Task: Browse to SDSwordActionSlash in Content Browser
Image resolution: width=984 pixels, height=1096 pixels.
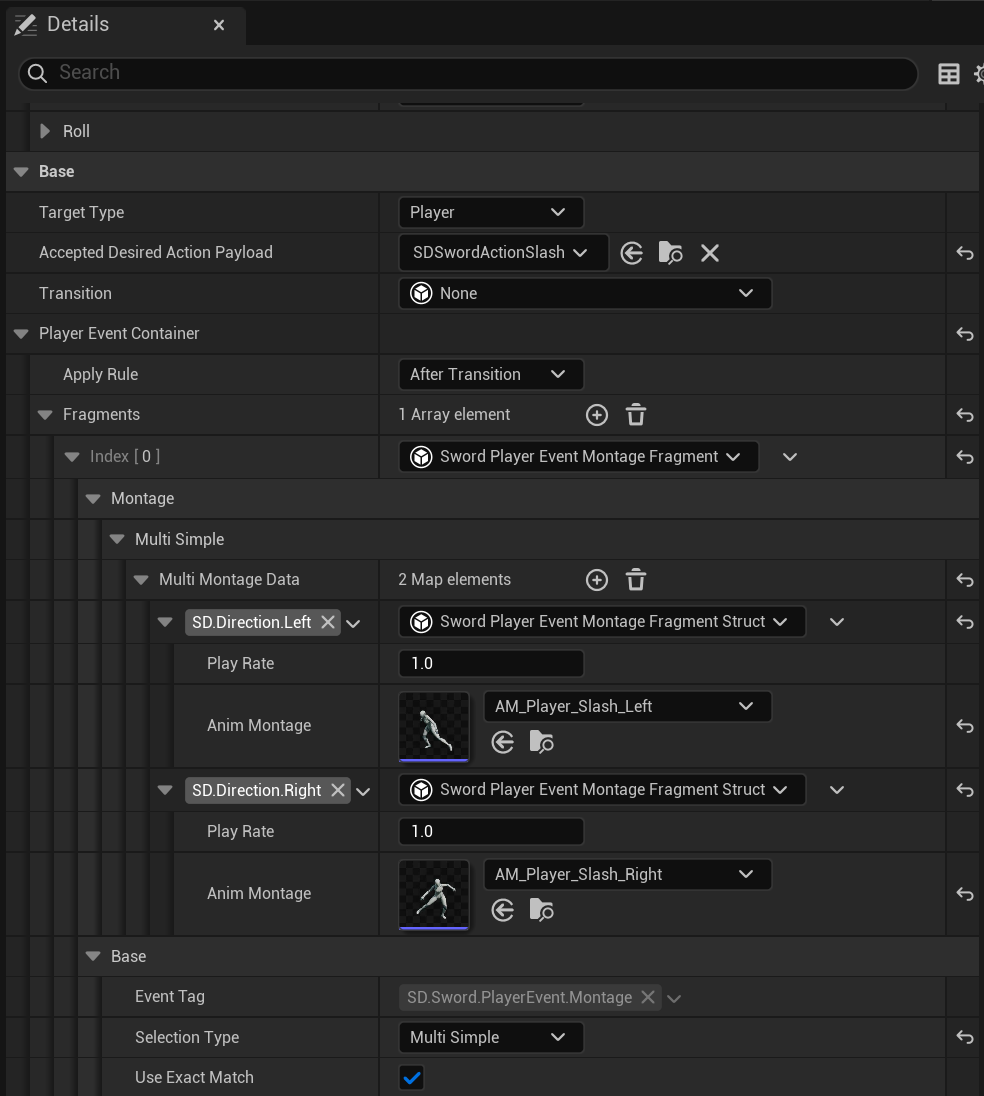Action: 670,253
